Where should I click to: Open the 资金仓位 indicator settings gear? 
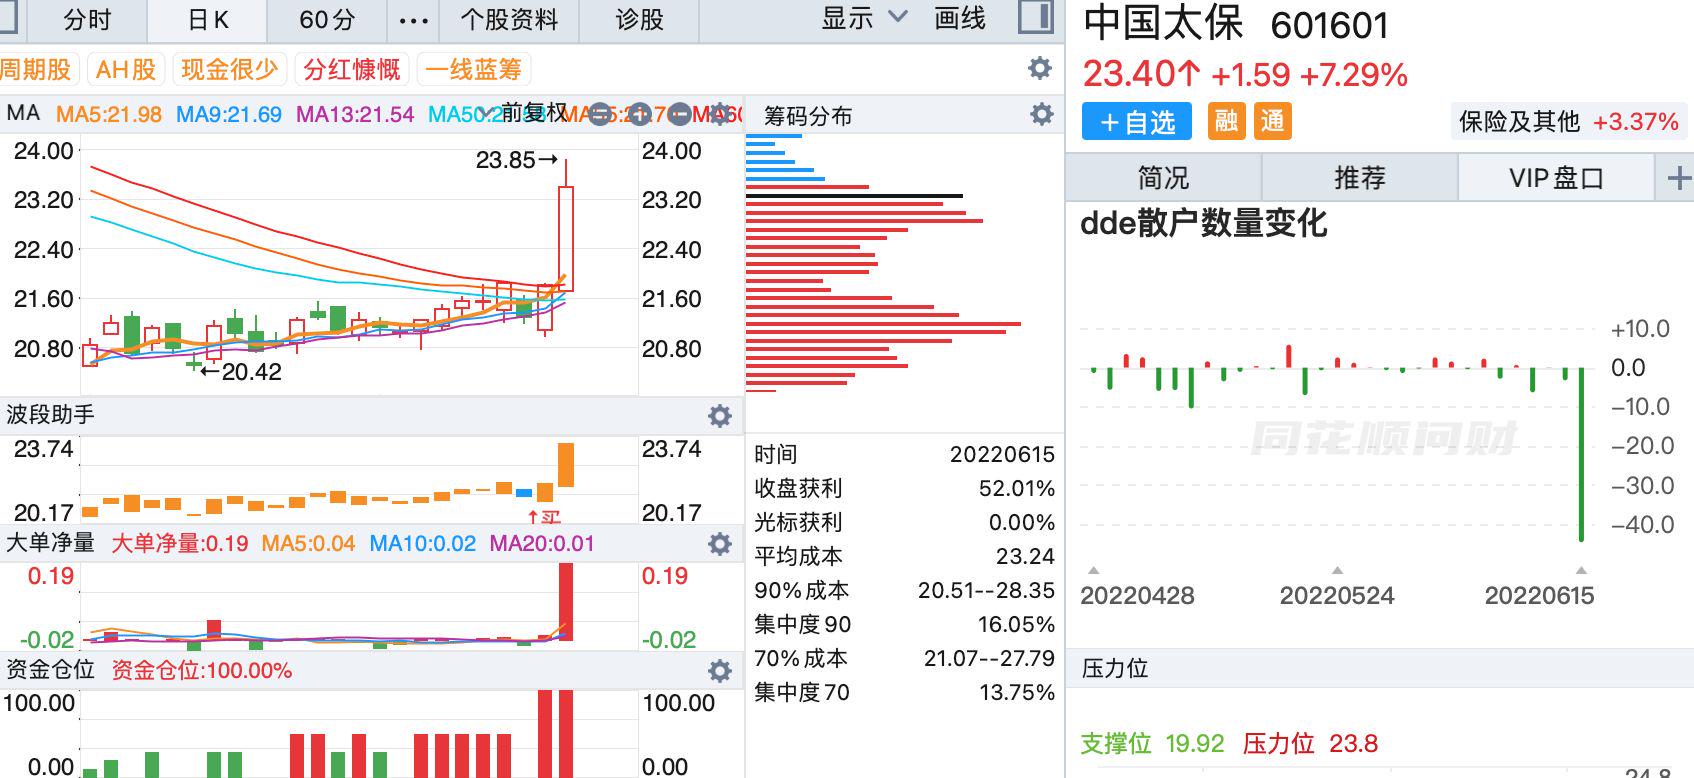coord(720,670)
